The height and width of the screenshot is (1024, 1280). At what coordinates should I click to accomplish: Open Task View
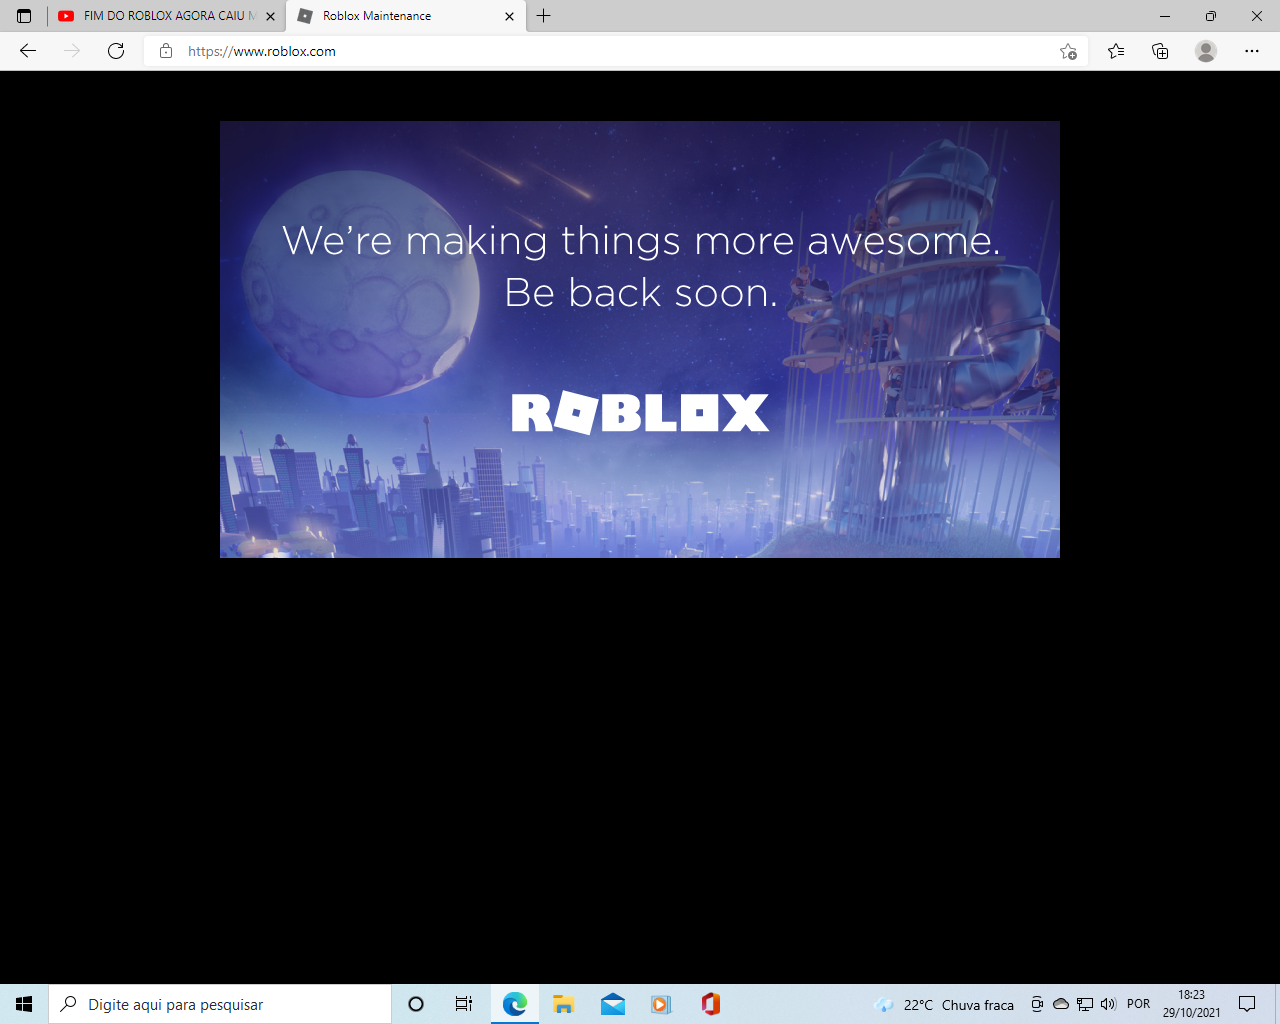click(464, 1004)
